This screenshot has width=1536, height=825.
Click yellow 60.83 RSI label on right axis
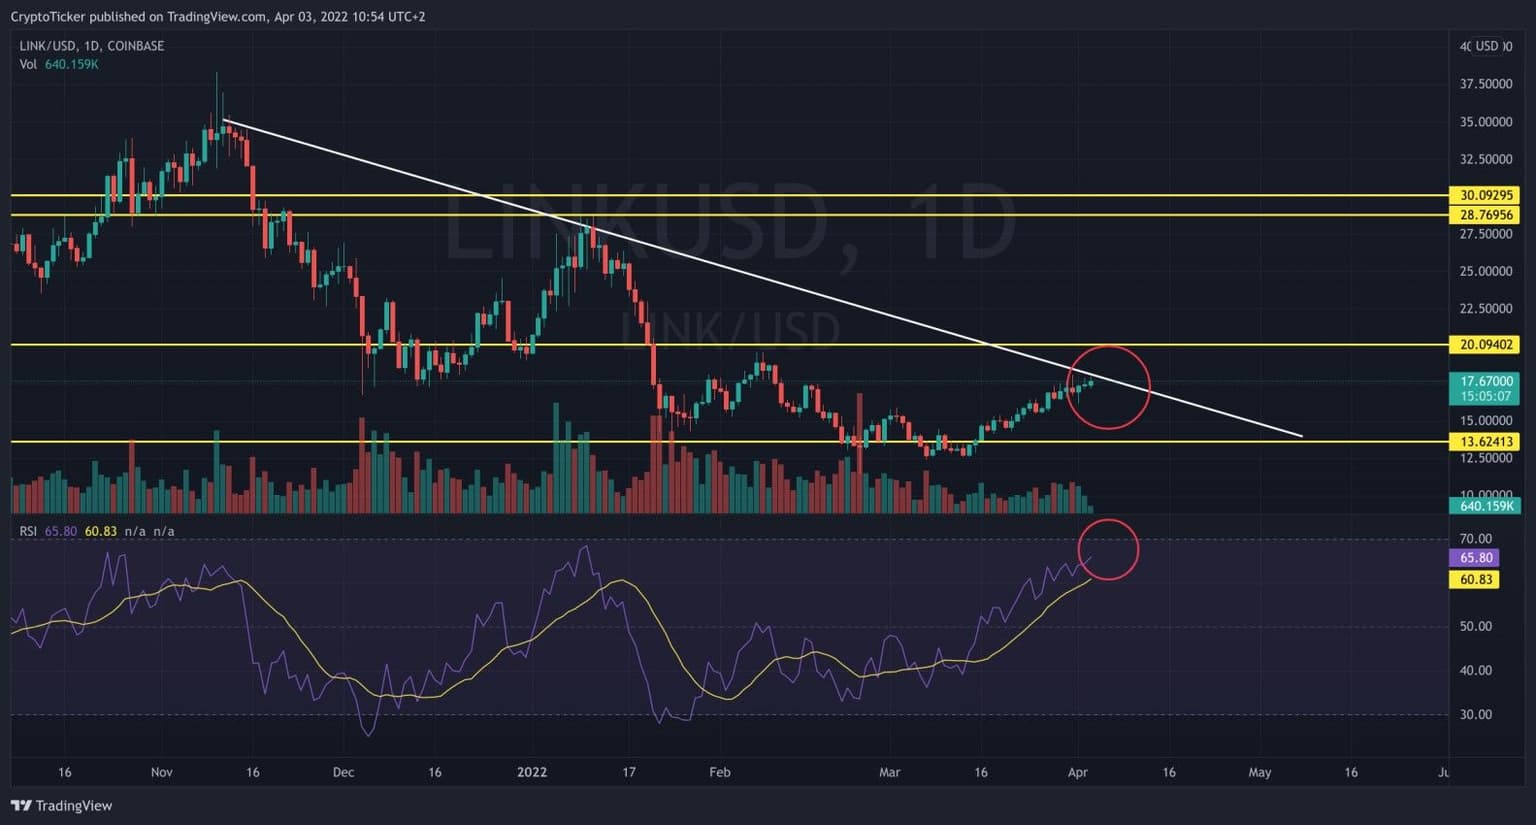coord(1475,579)
